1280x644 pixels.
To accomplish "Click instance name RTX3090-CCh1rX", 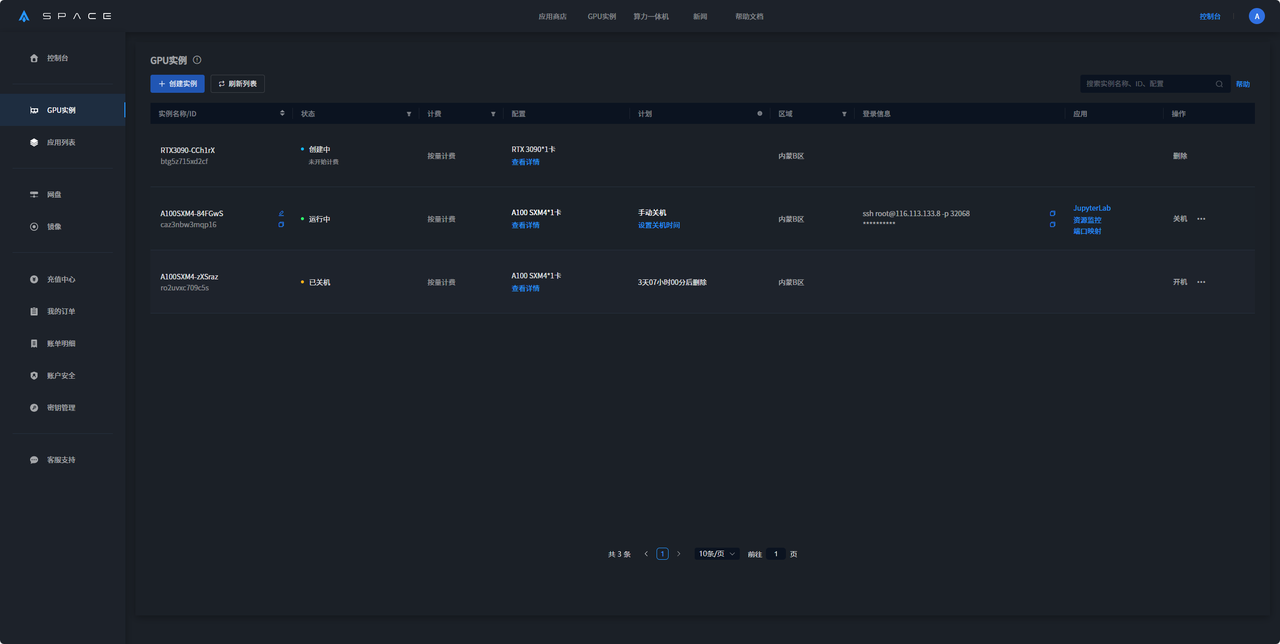I will [187, 150].
